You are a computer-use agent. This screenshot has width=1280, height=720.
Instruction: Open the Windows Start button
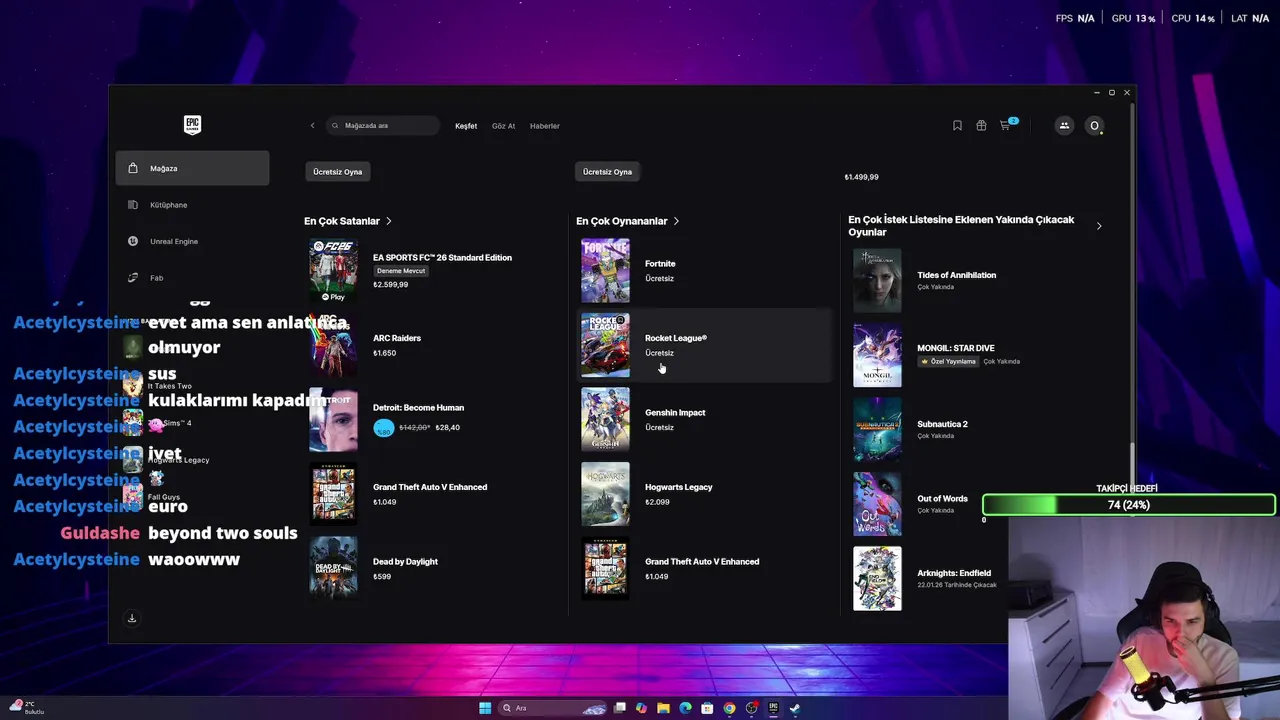[x=485, y=708]
